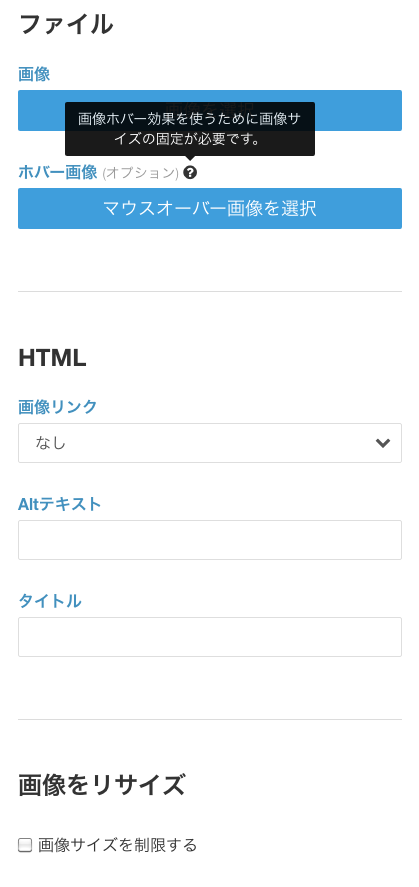
Task: Click the ファイル section heading
Action: pos(66,25)
